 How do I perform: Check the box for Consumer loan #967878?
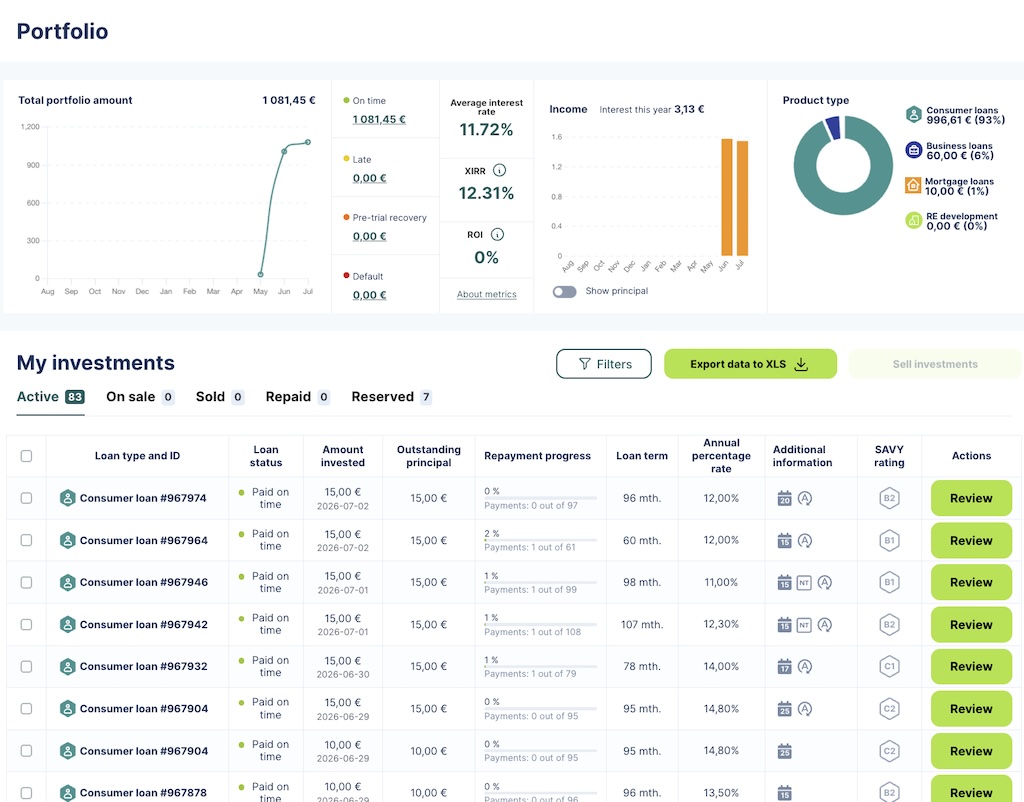(26, 793)
